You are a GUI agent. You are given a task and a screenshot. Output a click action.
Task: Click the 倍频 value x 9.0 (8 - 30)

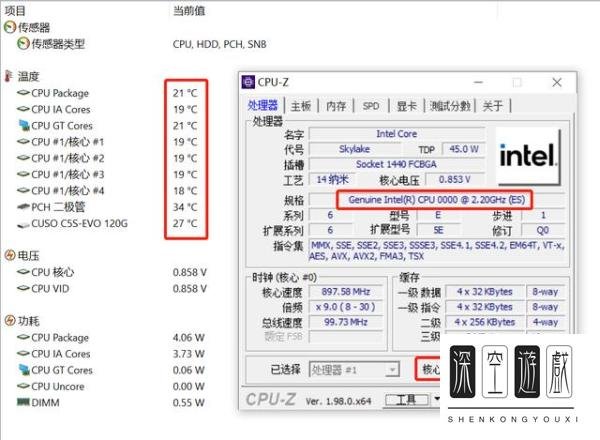[346, 307]
